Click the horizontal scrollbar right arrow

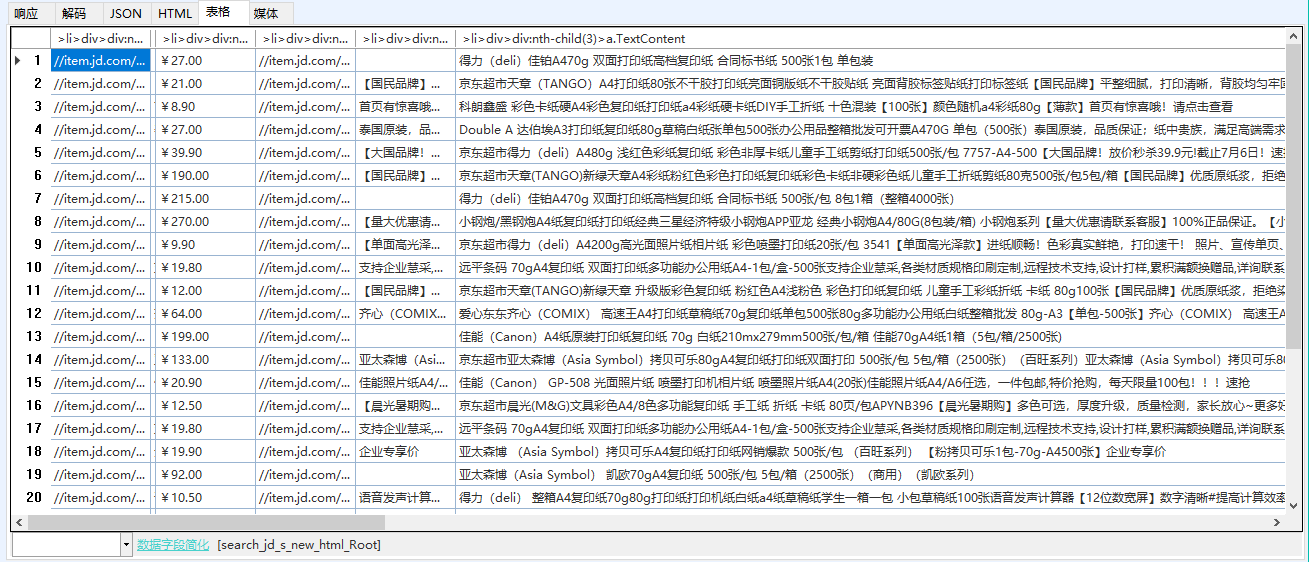pos(1275,522)
